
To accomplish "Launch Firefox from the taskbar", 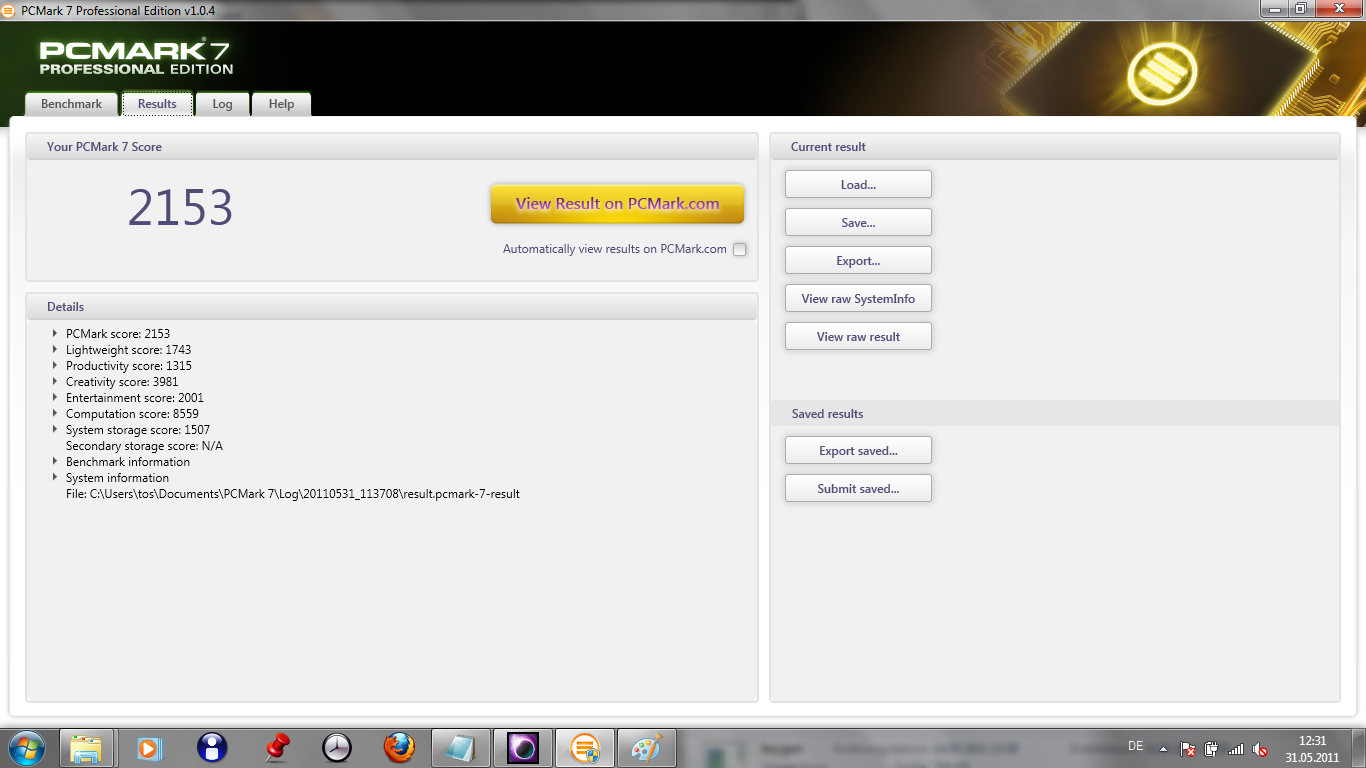I will 399,747.
